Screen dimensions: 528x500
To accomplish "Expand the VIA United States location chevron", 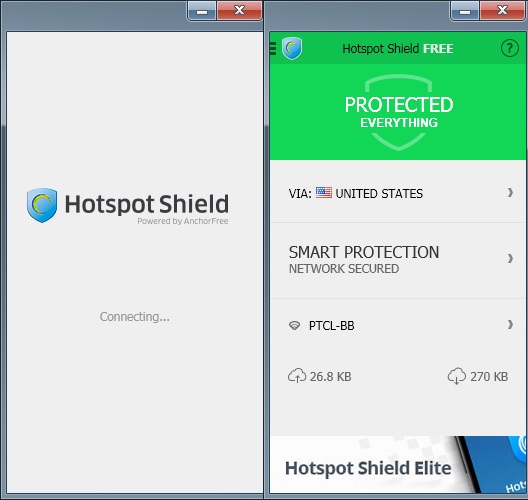I will point(510,193).
